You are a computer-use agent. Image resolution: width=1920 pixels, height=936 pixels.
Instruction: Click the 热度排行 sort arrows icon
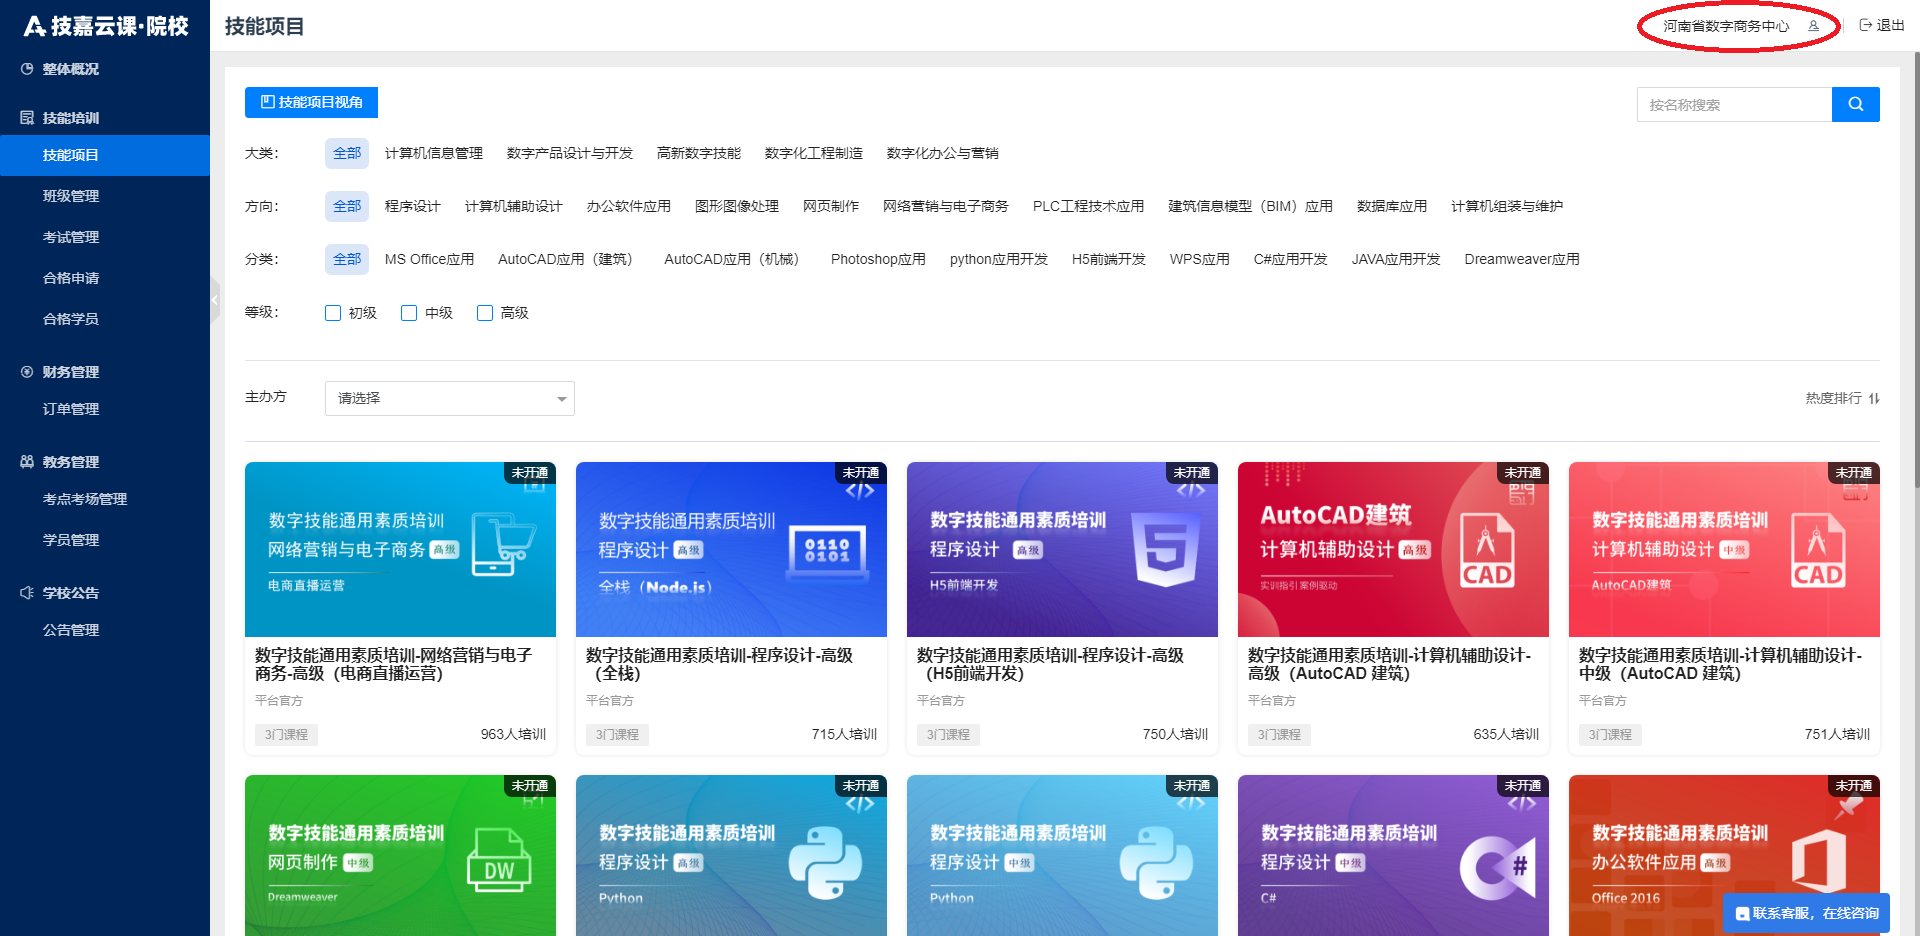[1873, 398]
